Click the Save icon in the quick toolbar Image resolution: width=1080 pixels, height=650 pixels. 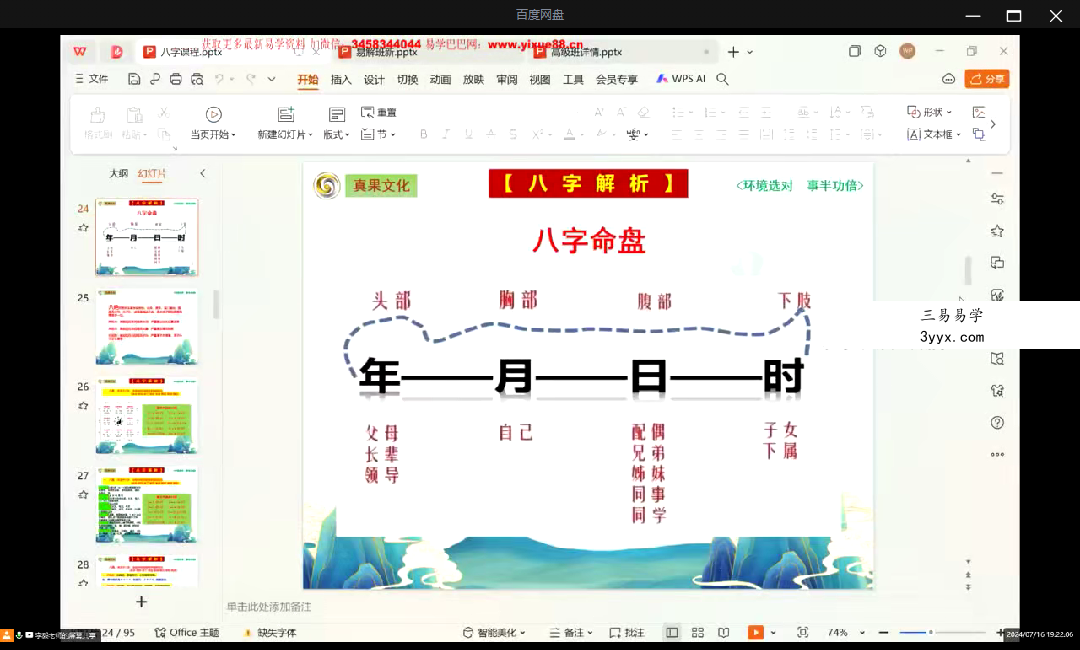134,79
